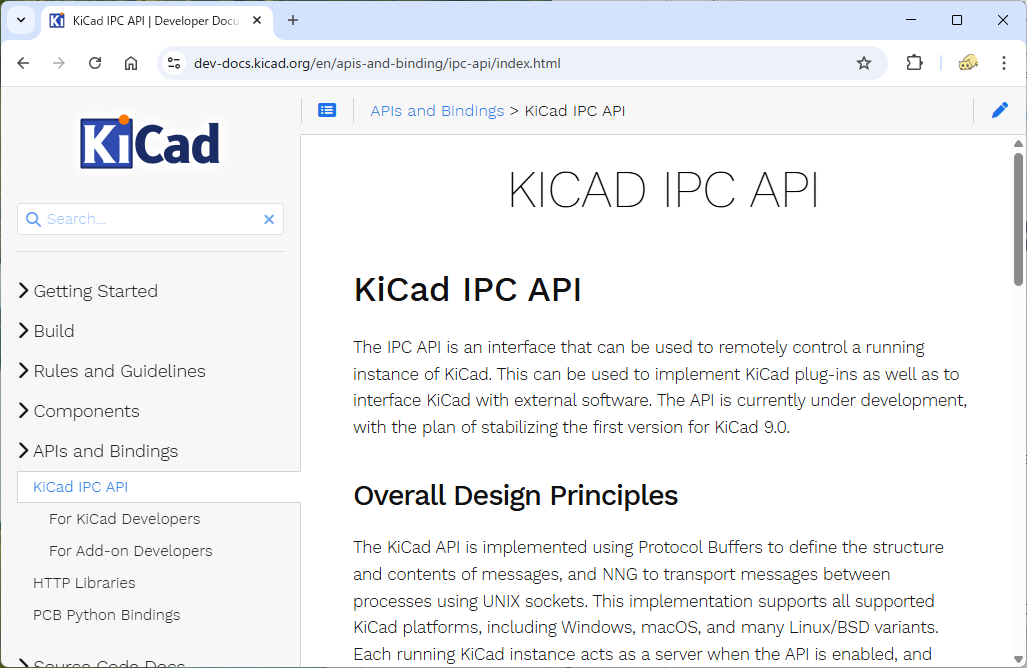Click the 'KiCad IPC API' section heading
The height and width of the screenshot is (668, 1027).
467,289
